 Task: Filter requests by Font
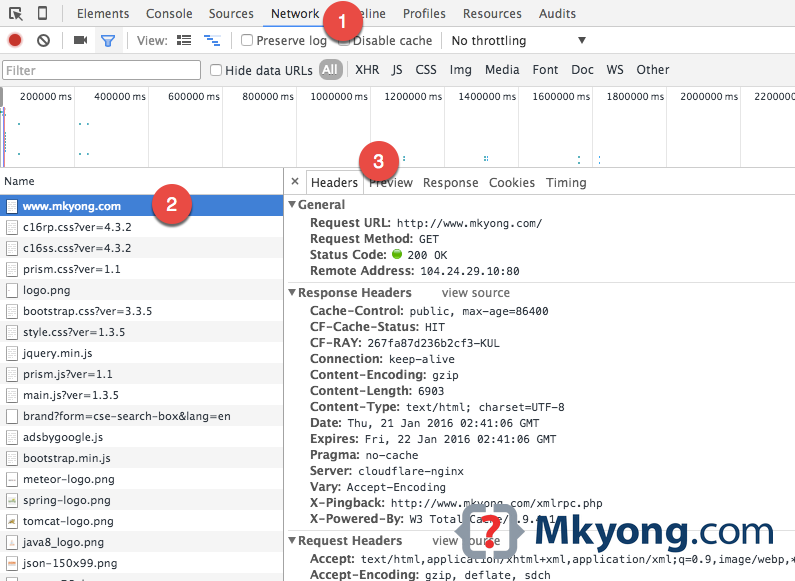pyautogui.click(x=545, y=69)
